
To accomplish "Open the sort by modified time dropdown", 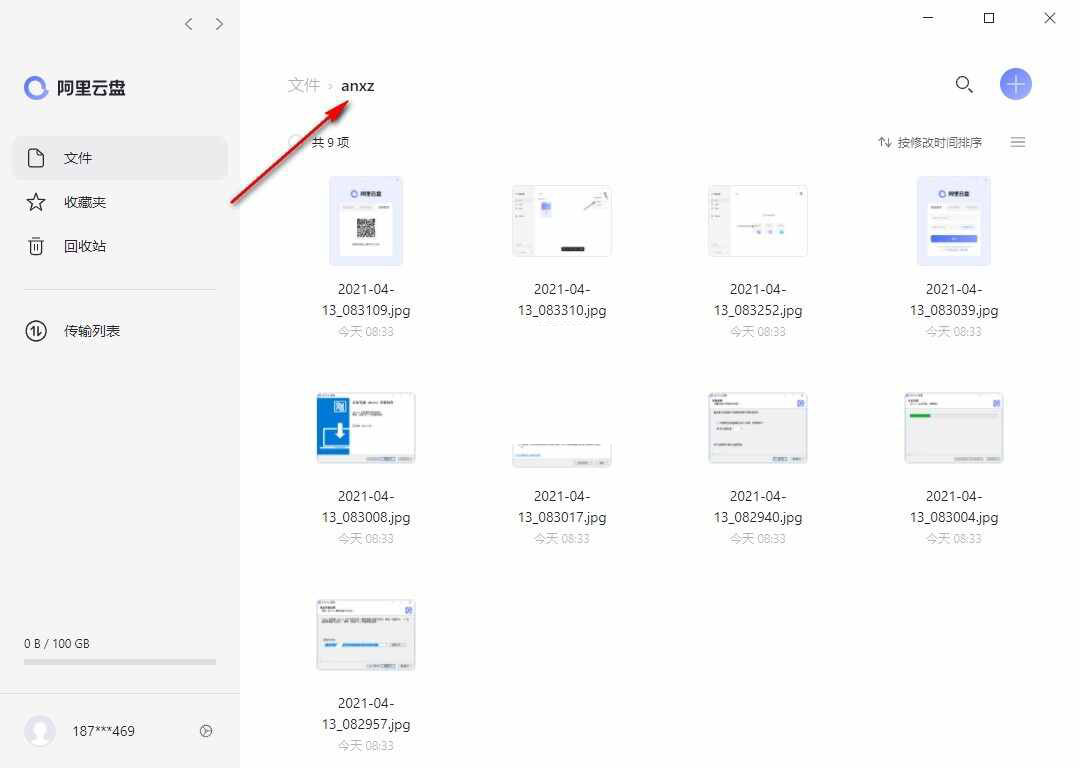I will pyautogui.click(x=930, y=142).
